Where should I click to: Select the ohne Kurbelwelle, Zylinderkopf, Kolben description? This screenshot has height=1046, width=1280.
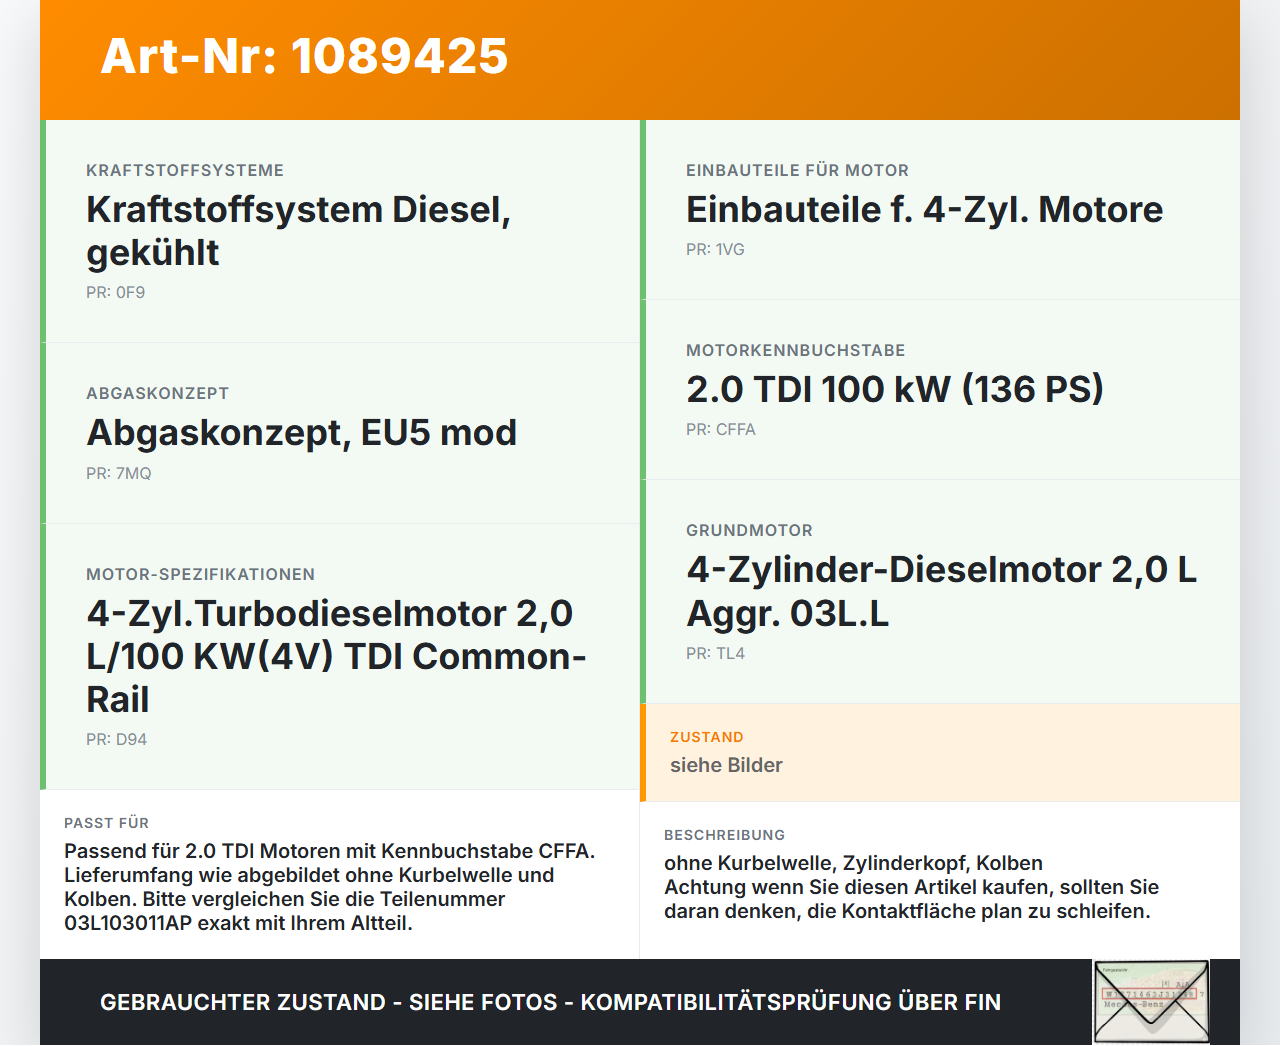coord(912,887)
